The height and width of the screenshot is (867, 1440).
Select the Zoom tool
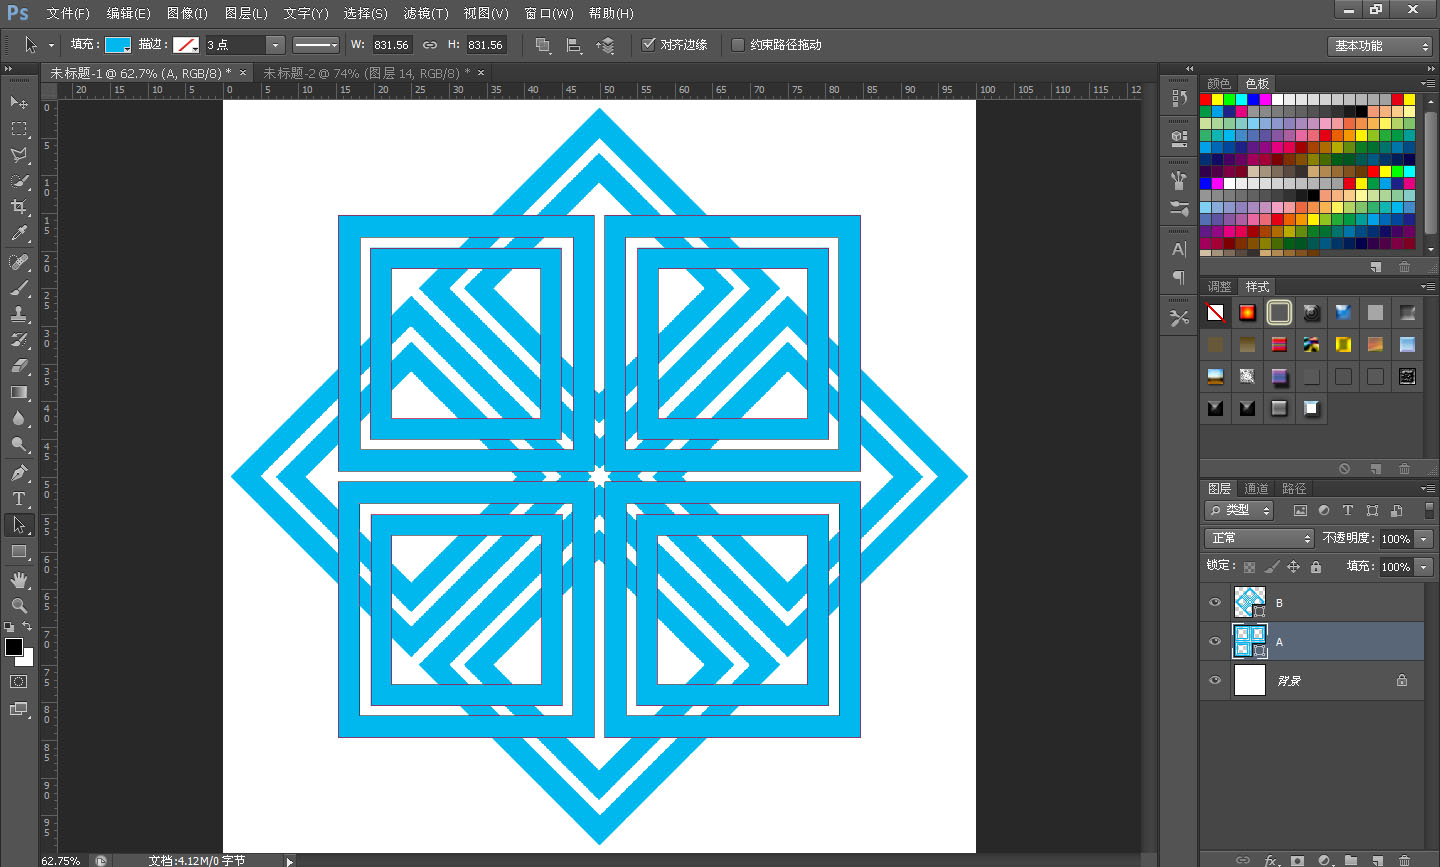(x=19, y=605)
